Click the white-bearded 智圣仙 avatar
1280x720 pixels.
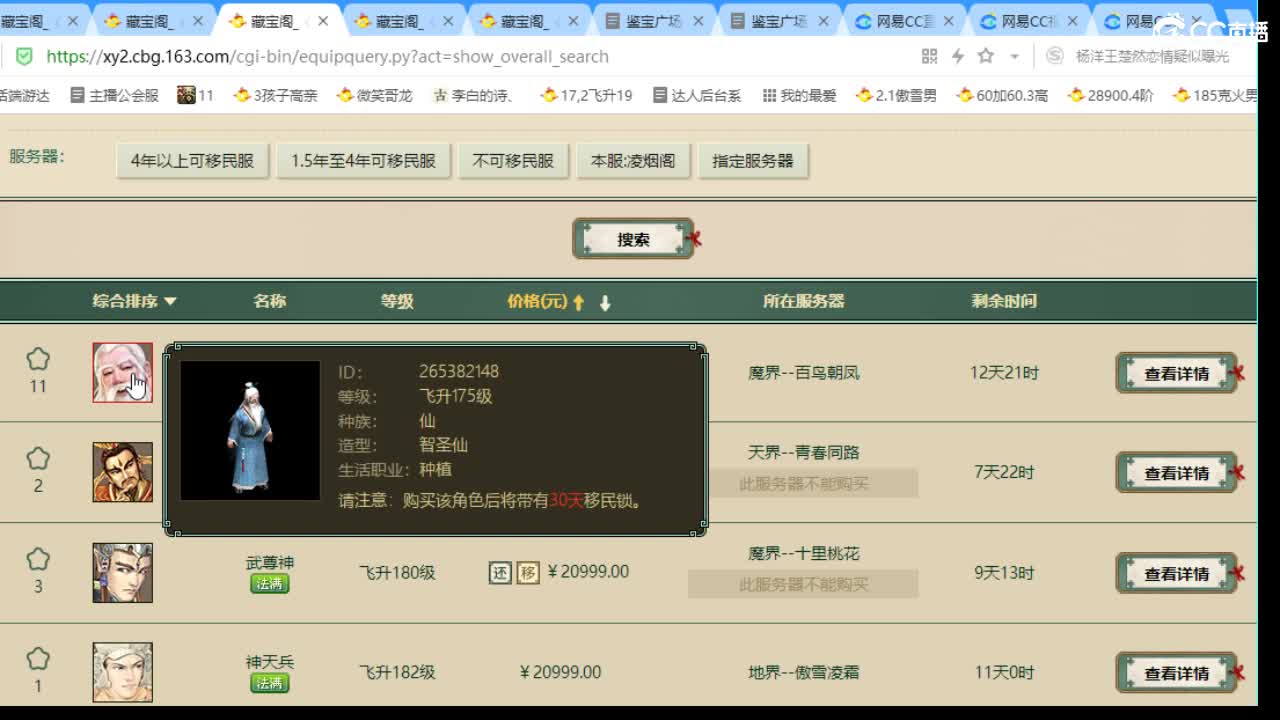(123, 373)
